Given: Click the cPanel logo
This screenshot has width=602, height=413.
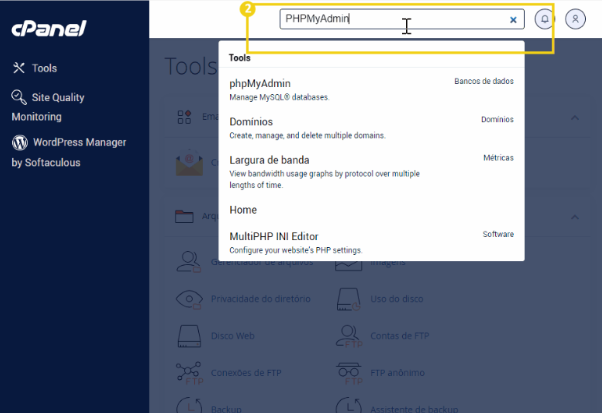Looking at the screenshot, I should (49, 28).
